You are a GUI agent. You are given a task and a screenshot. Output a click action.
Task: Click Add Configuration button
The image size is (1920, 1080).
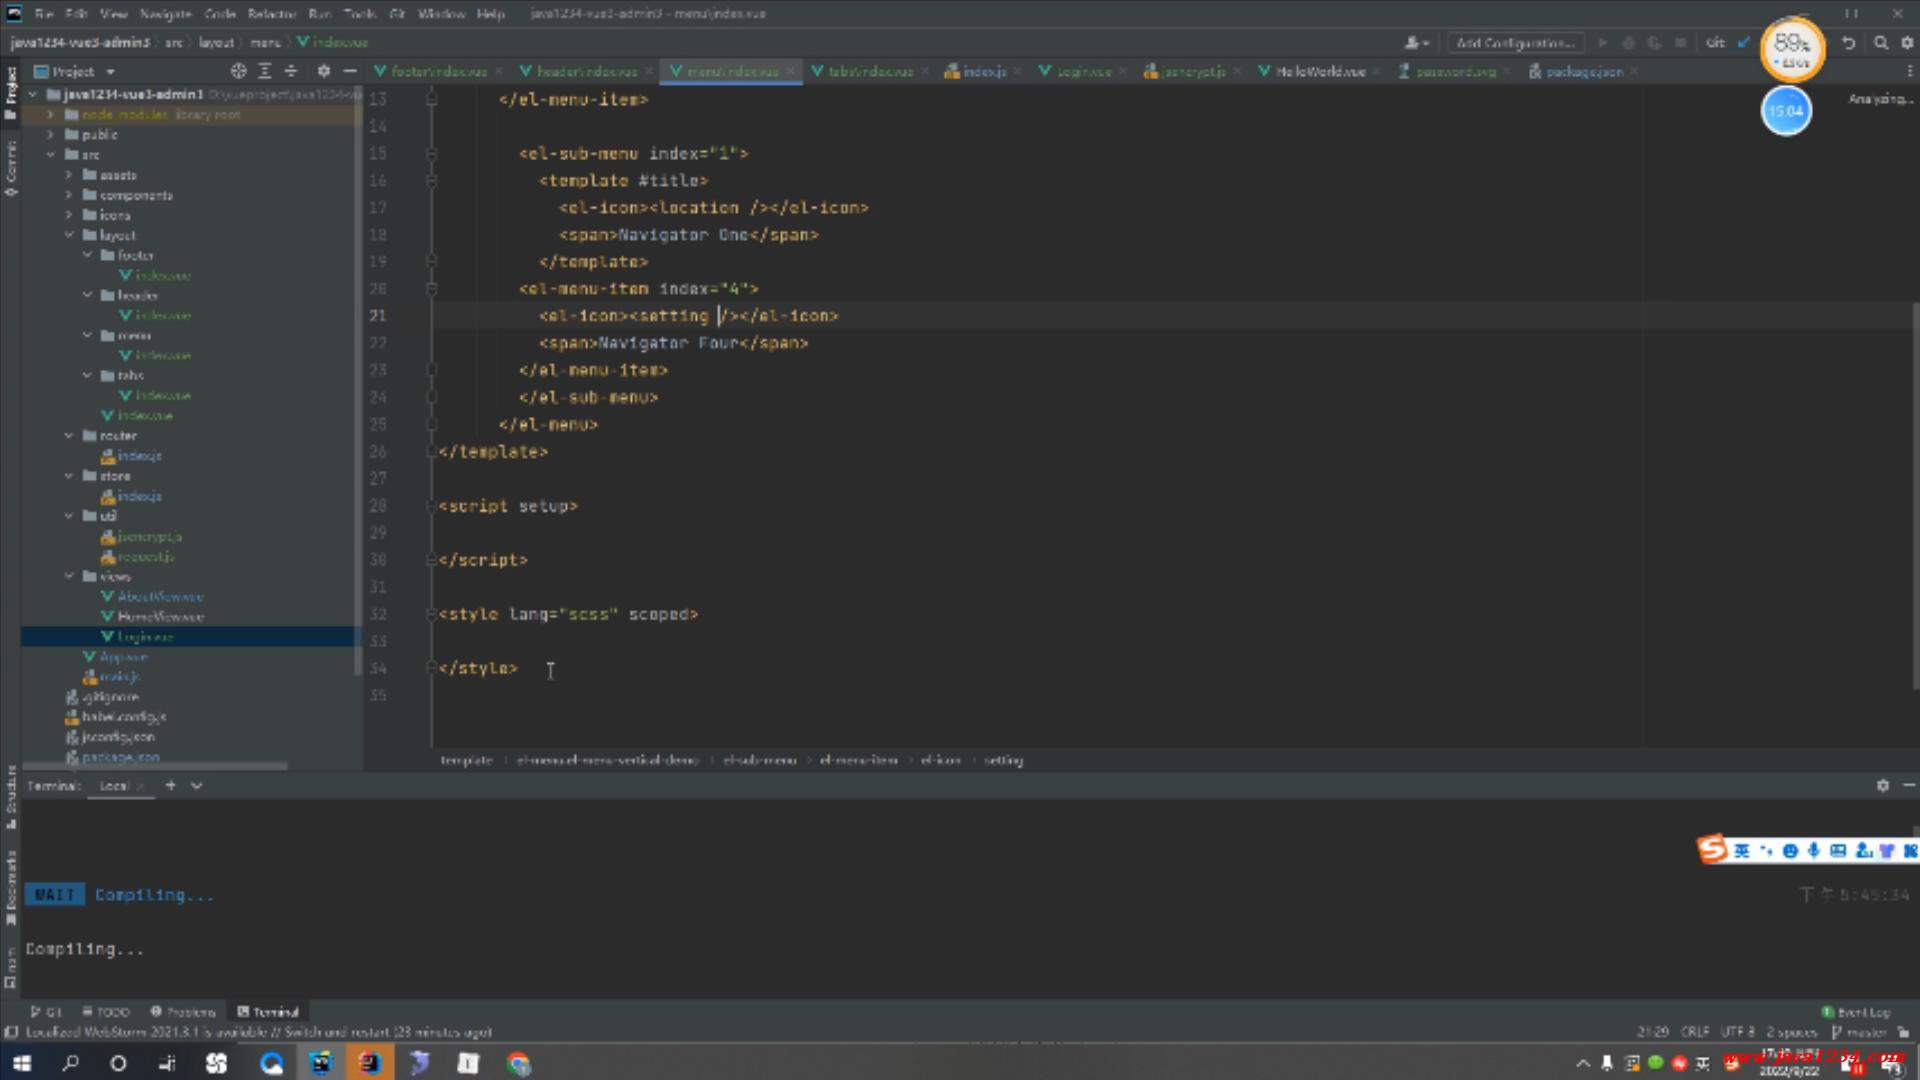pos(1515,43)
